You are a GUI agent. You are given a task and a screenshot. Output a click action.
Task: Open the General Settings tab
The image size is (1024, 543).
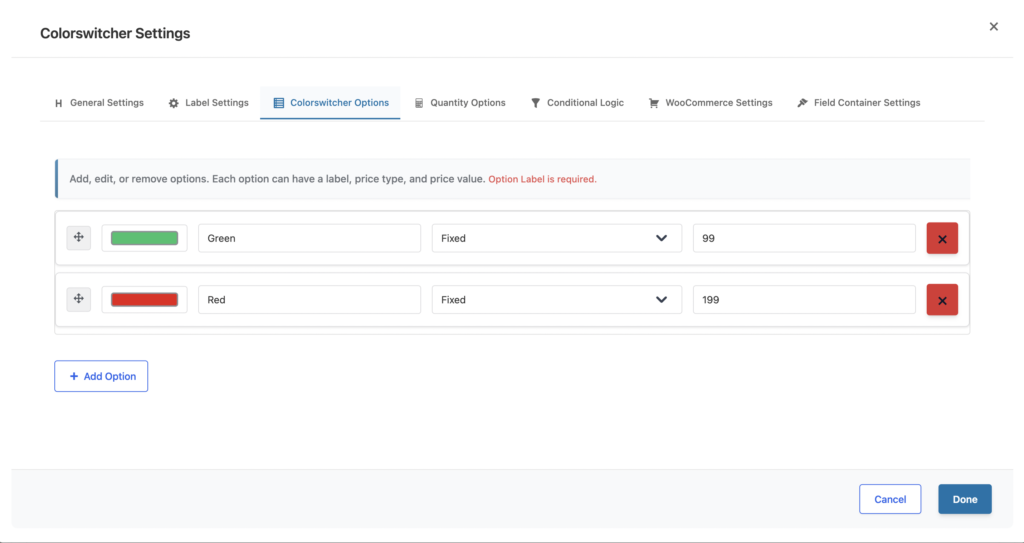pyautogui.click(x=99, y=103)
